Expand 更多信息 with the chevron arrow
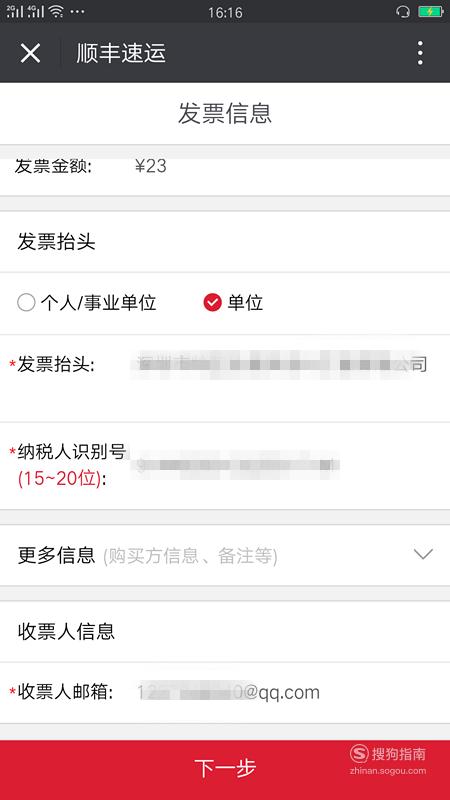This screenshot has width=450, height=800. (x=423, y=554)
